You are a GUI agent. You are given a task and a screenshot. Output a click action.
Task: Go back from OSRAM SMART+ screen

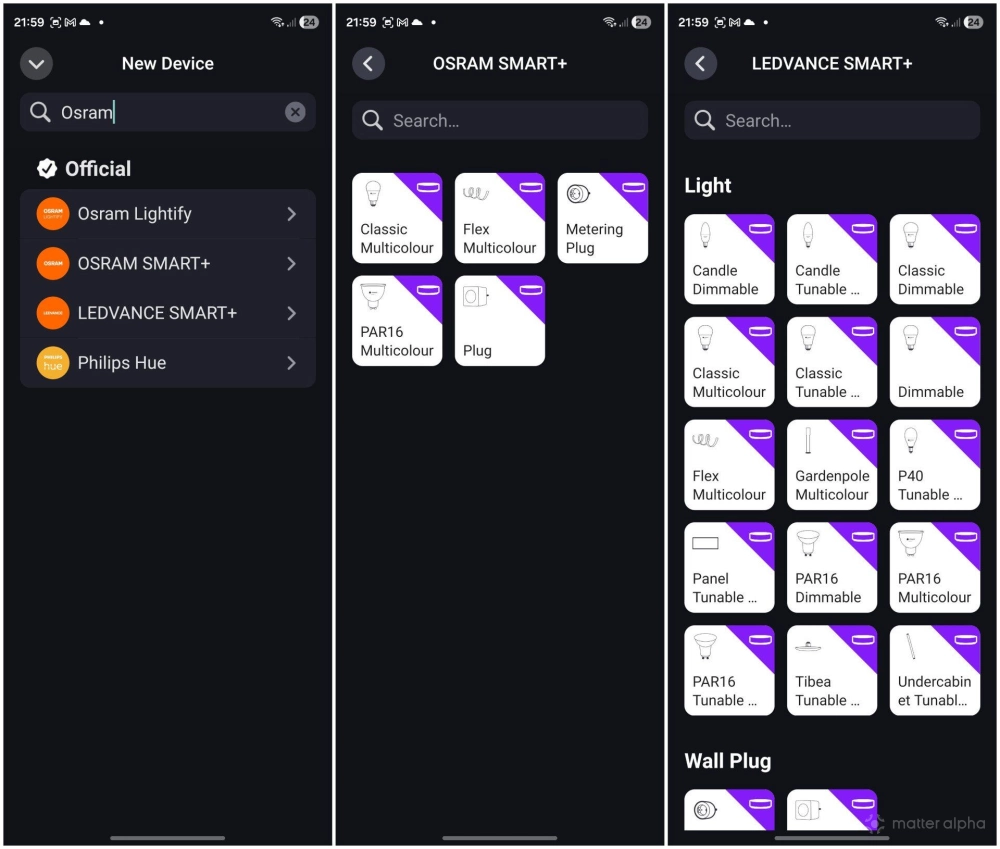click(369, 64)
